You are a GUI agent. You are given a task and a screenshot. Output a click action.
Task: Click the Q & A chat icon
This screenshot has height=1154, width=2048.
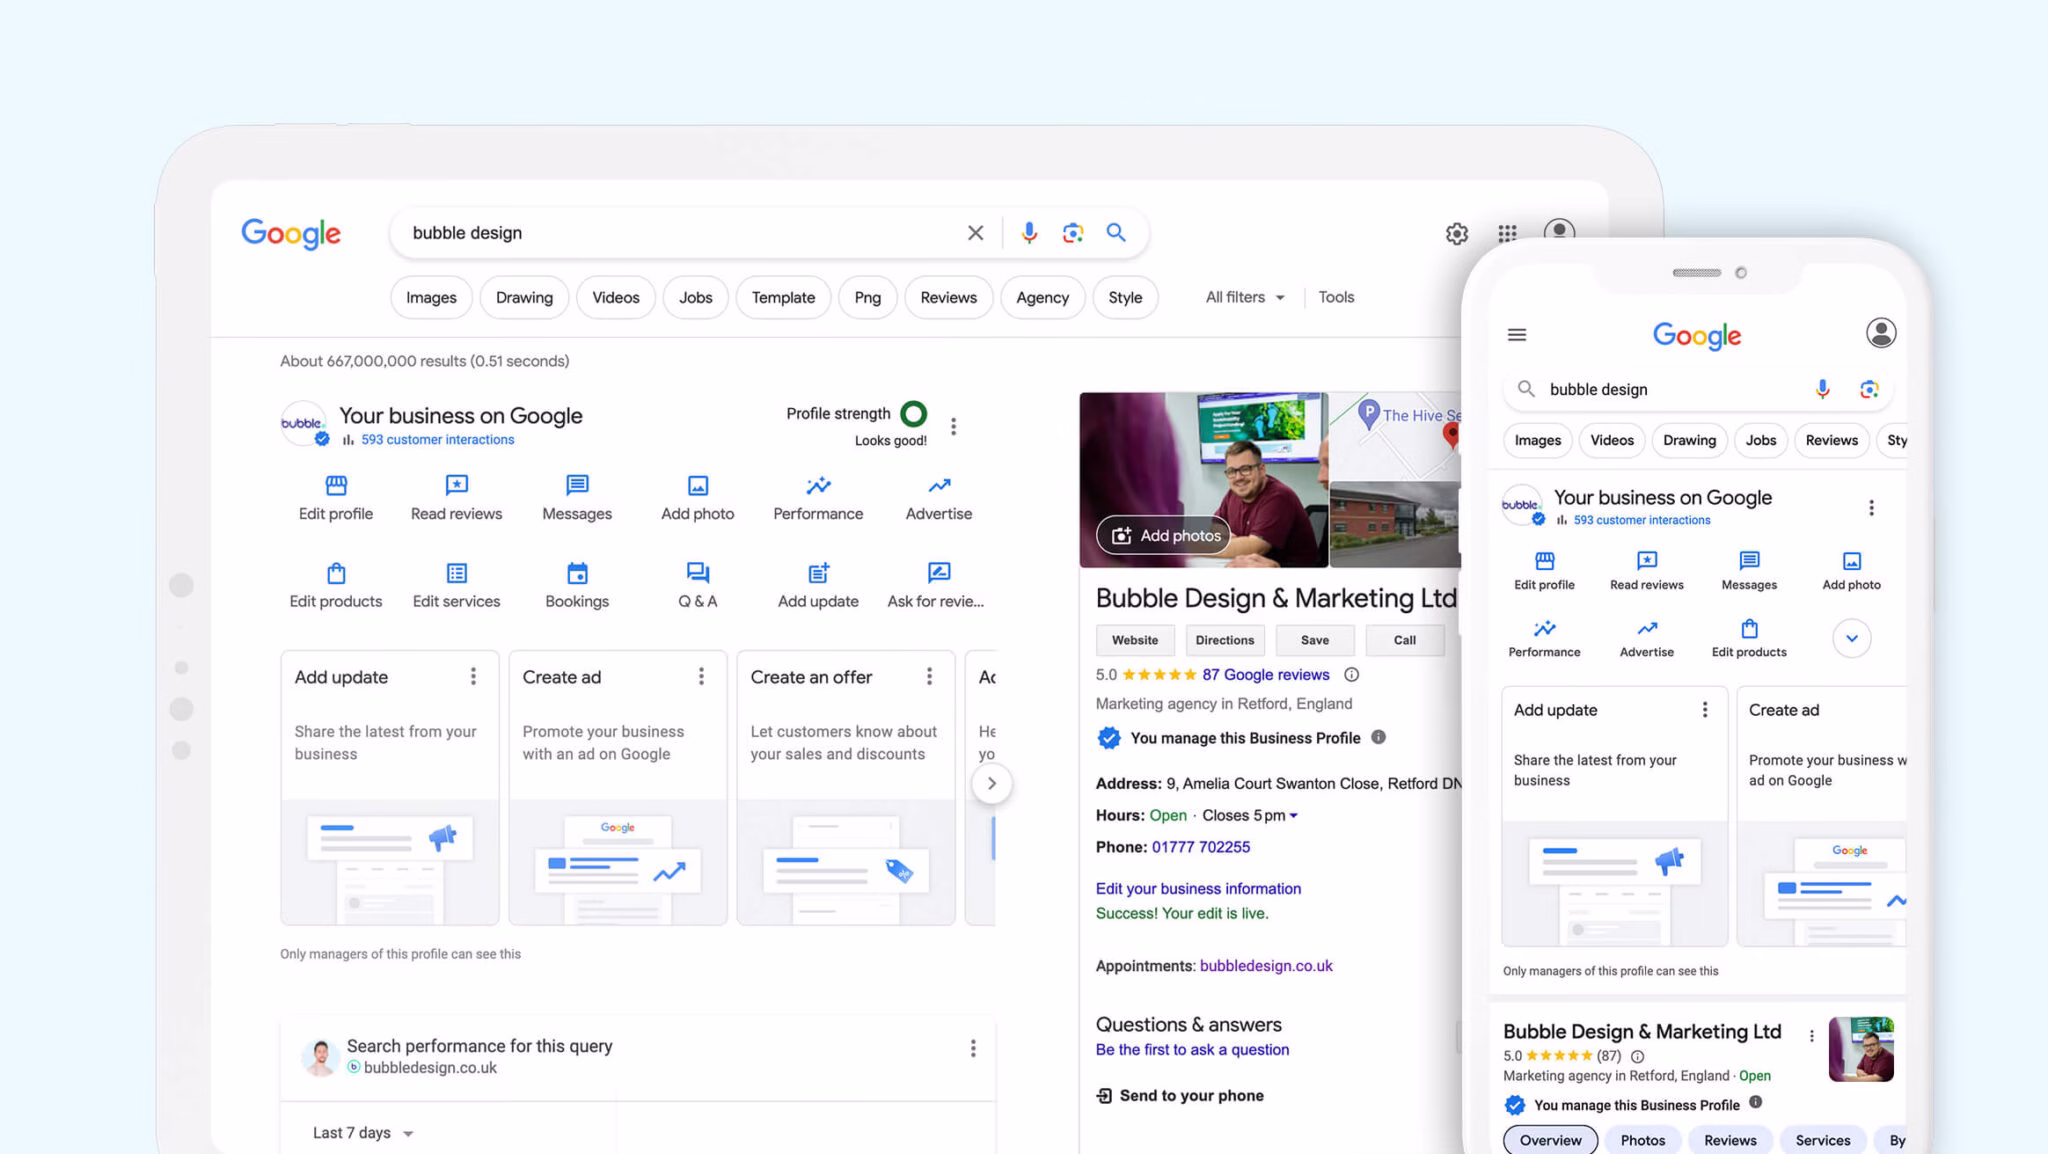[x=697, y=573]
